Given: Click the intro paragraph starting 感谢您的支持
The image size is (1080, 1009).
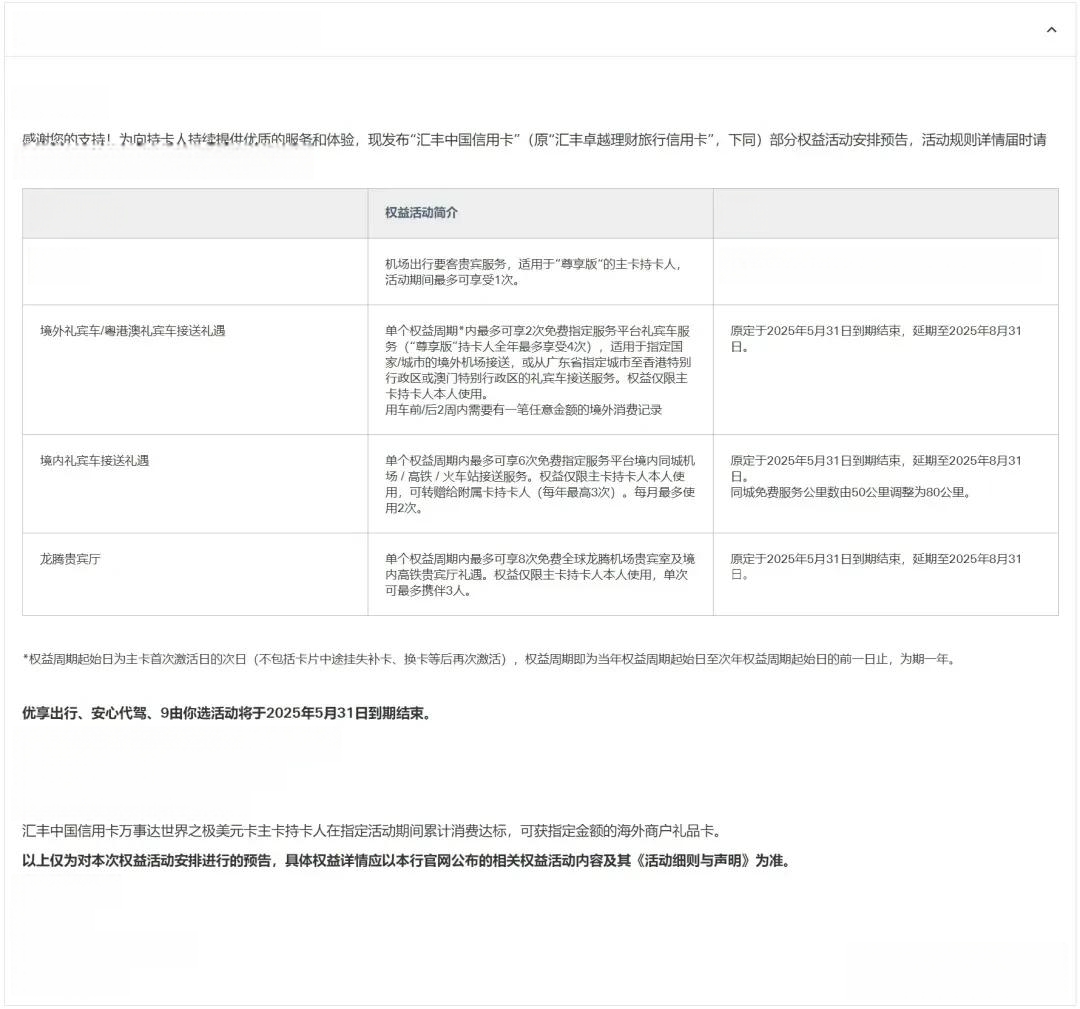Looking at the screenshot, I should 534,140.
